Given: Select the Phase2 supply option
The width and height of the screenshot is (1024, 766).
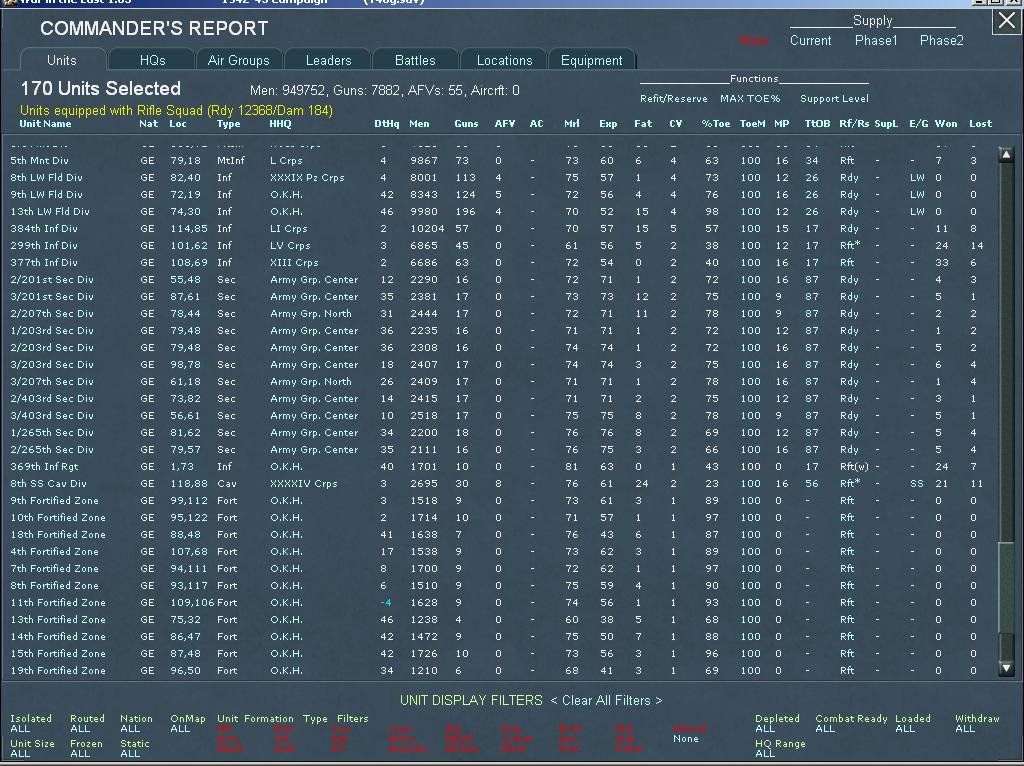Looking at the screenshot, I should (941, 40).
